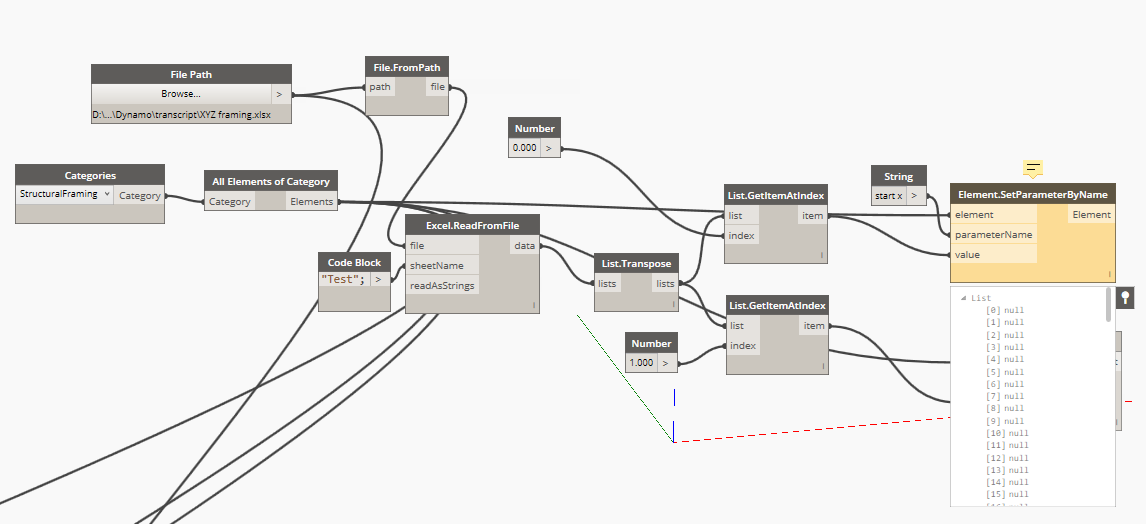
Task: Click the path input port on File.FromPath
Action: pos(379,87)
